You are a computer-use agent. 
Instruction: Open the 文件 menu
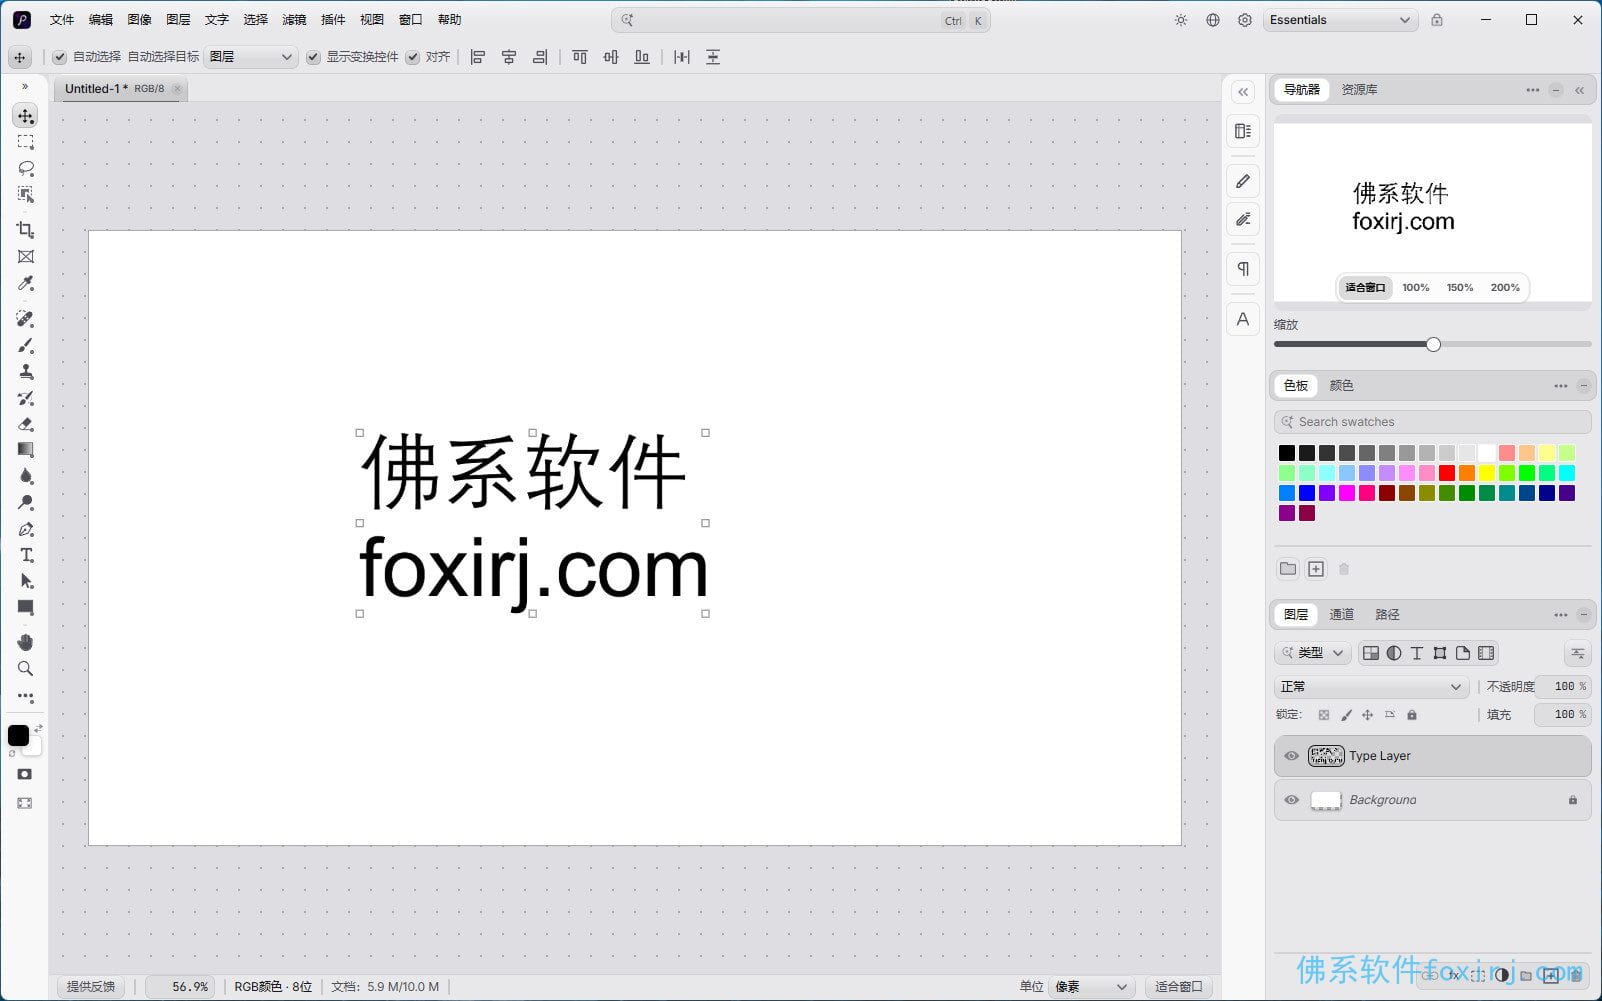tap(62, 20)
